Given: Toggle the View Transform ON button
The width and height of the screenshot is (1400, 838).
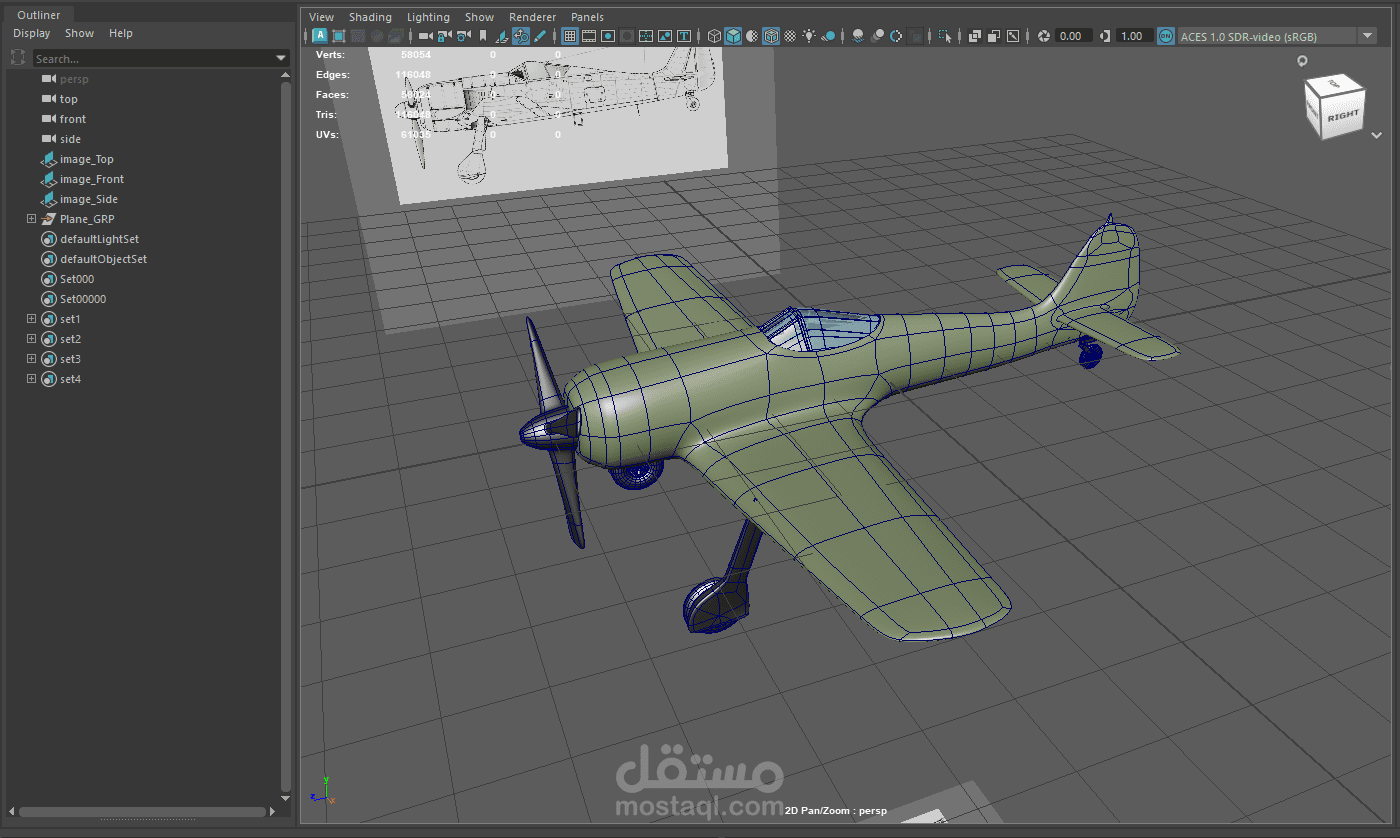Looking at the screenshot, I should tap(1166, 36).
